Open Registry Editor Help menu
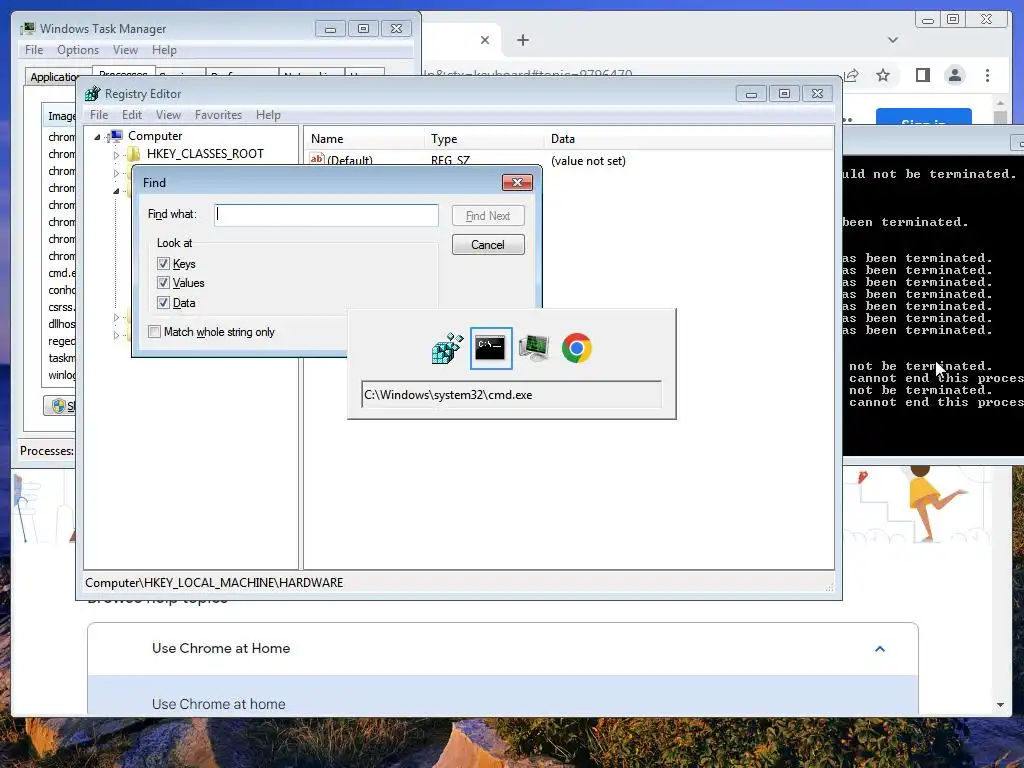 268,115
